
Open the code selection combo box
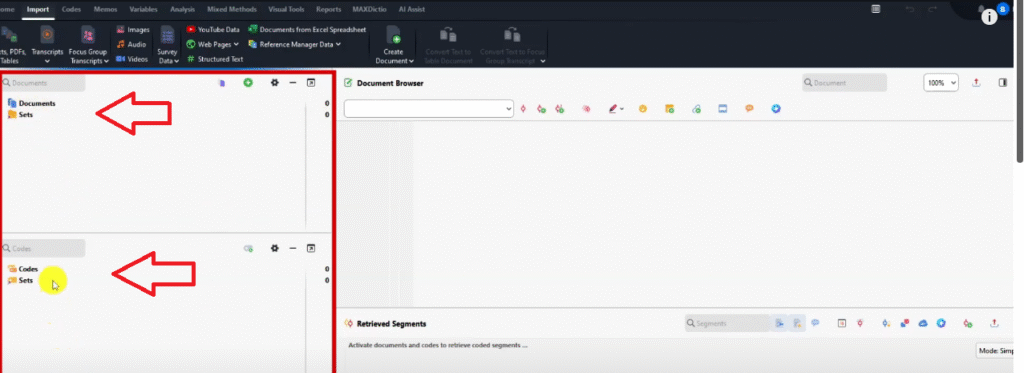tap(429, 108)
